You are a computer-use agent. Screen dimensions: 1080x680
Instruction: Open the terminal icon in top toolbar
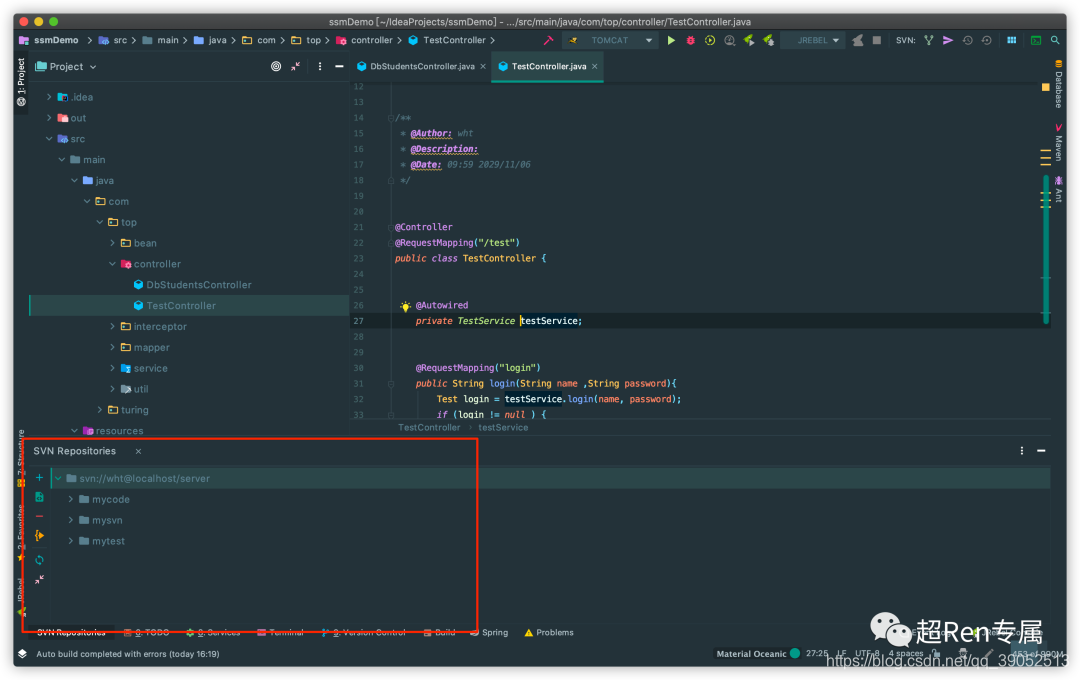pyautogui.click(x=1035, y=41)
